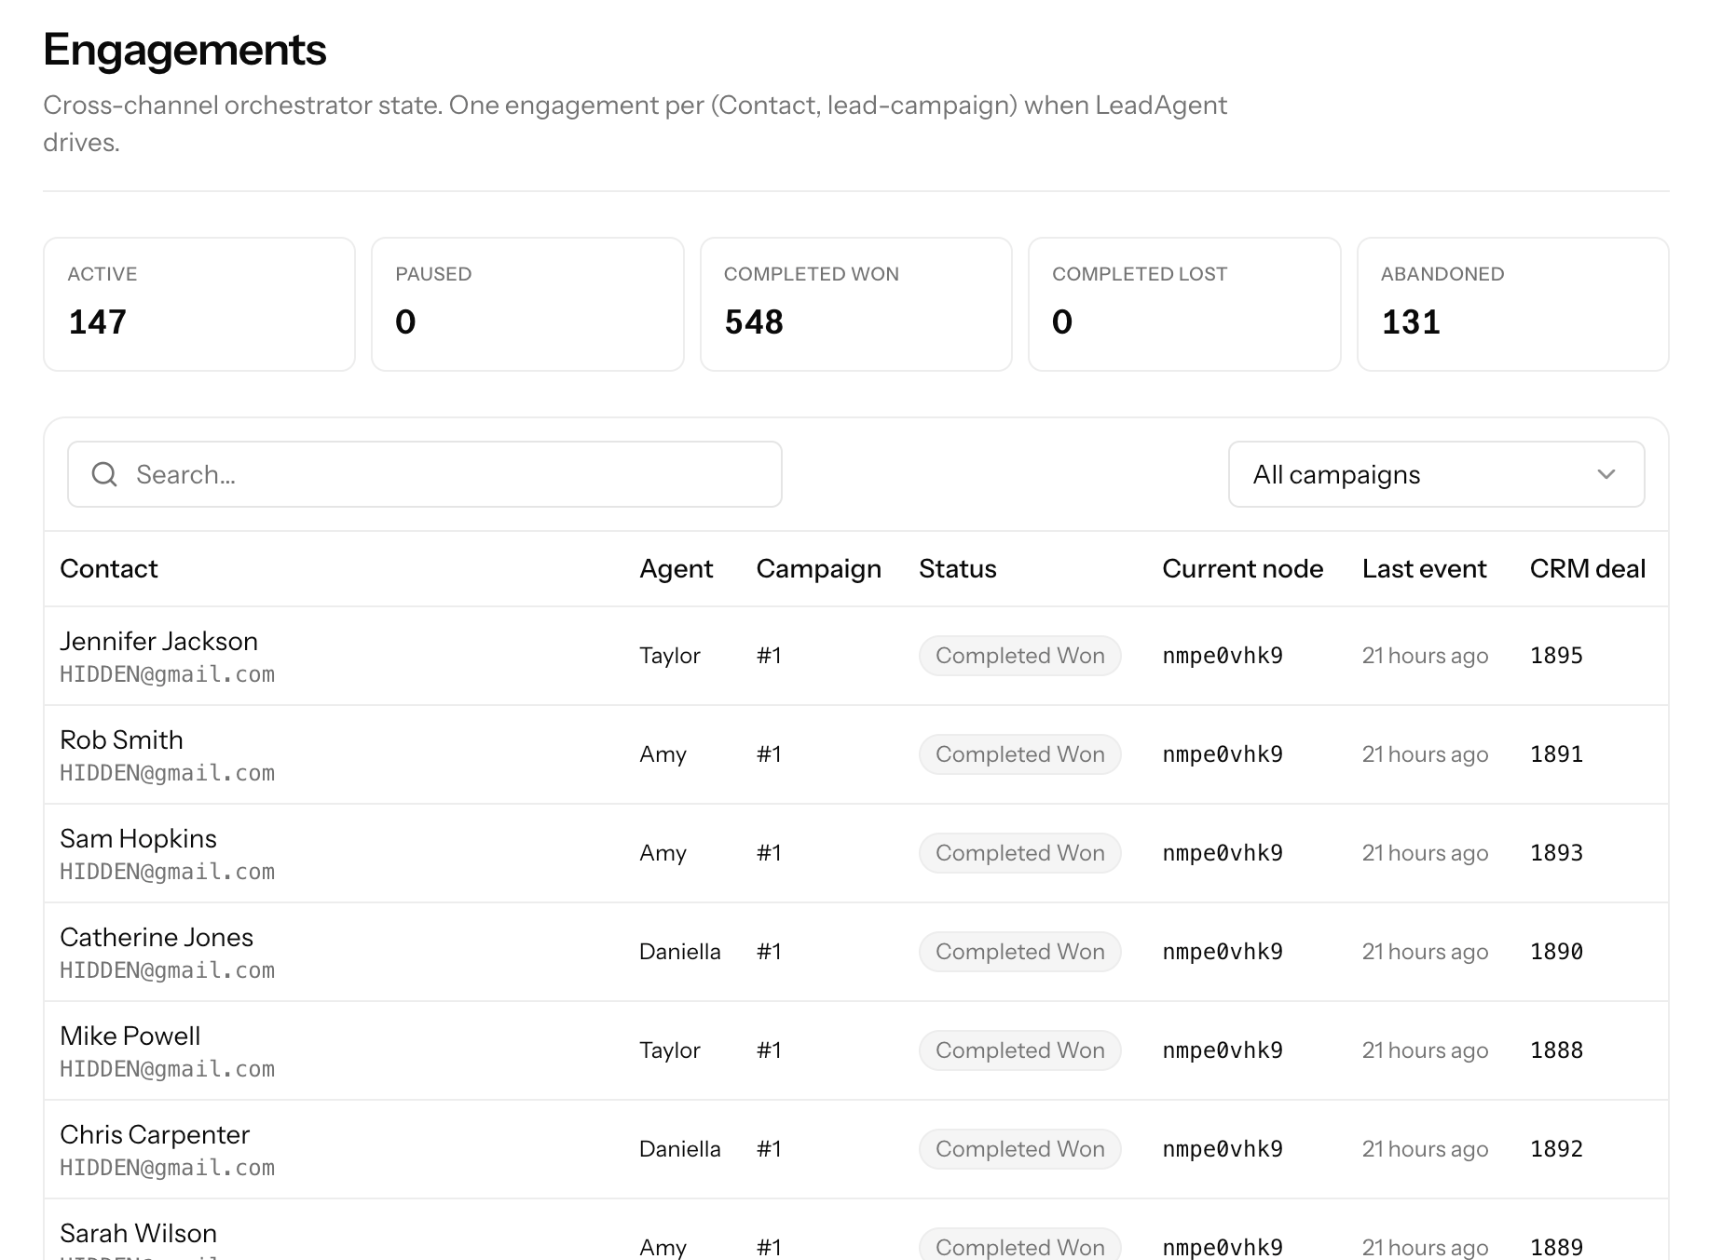
Task: Open contact Catherine Jones
Action: click(157, 937)
